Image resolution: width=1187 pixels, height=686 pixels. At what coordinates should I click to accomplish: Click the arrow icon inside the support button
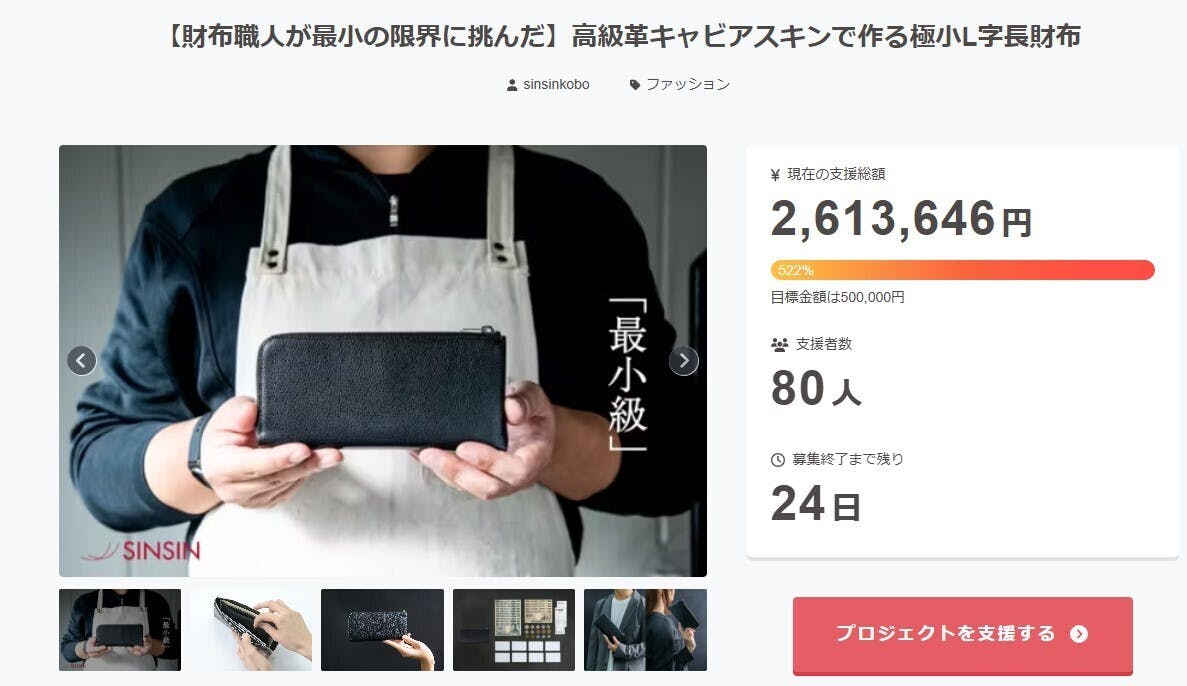coord(1079,634)
